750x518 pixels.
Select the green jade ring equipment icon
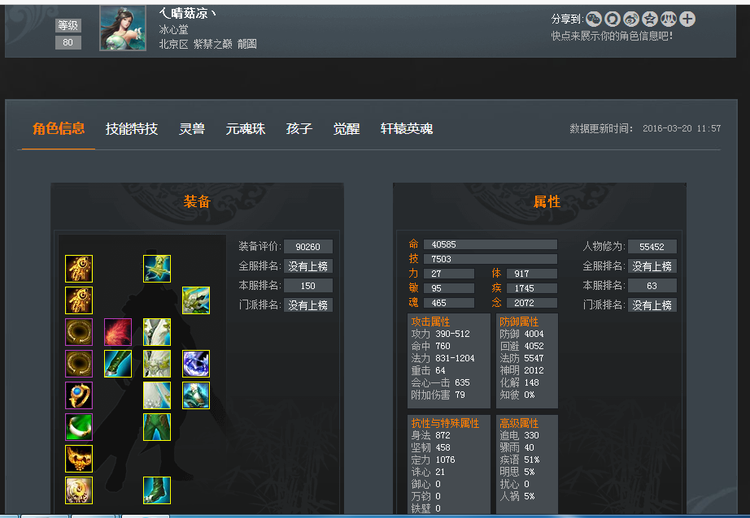(x=79, y=427)
